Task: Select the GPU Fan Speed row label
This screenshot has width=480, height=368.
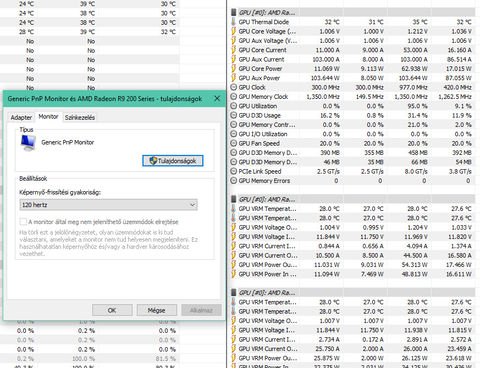Action: tap(259, 143)
